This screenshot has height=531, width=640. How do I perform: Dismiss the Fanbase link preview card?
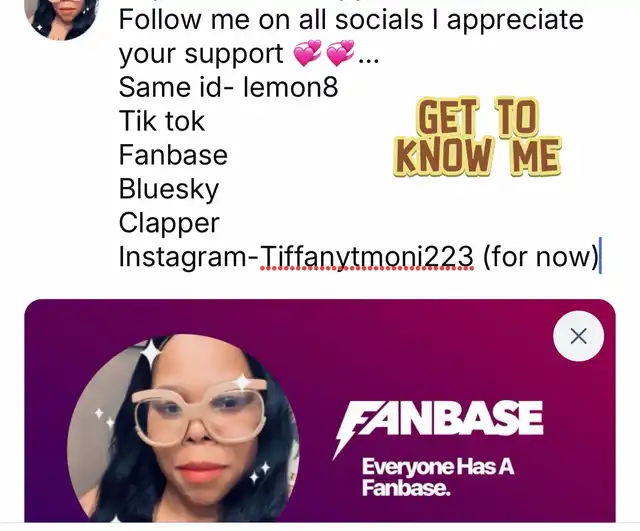click(578, 336)
